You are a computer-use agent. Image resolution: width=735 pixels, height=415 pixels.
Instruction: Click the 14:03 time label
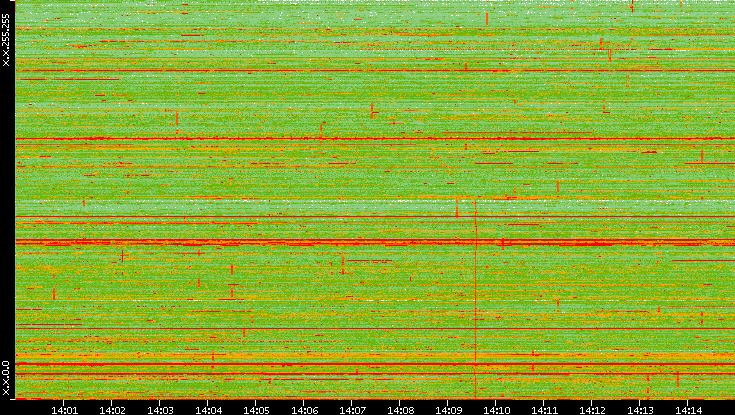(x=160, y=409)
